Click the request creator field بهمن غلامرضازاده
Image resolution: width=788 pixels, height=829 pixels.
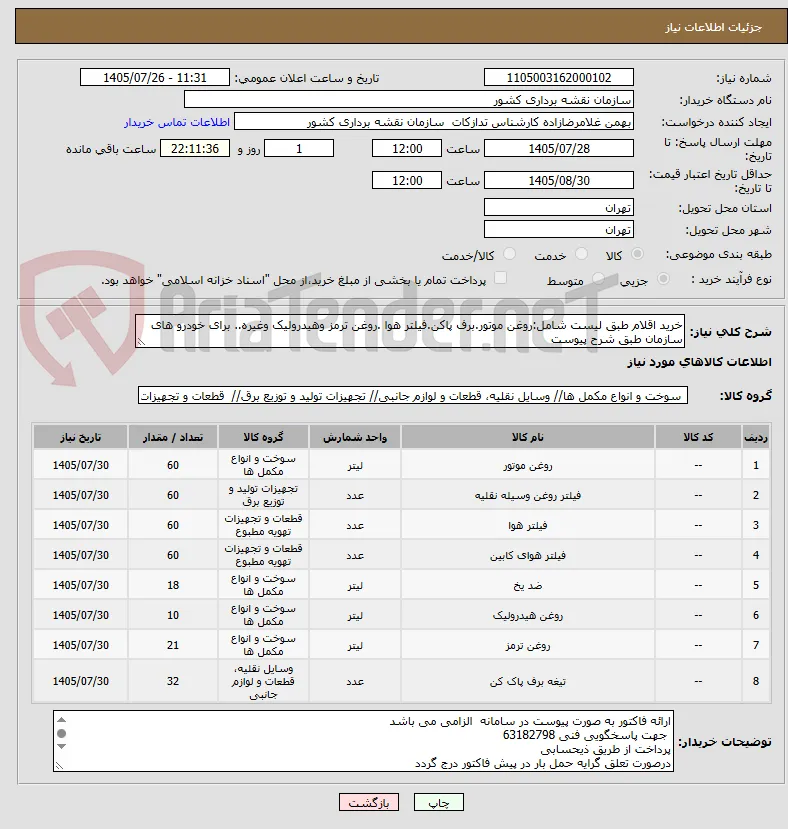click(434, 122)
